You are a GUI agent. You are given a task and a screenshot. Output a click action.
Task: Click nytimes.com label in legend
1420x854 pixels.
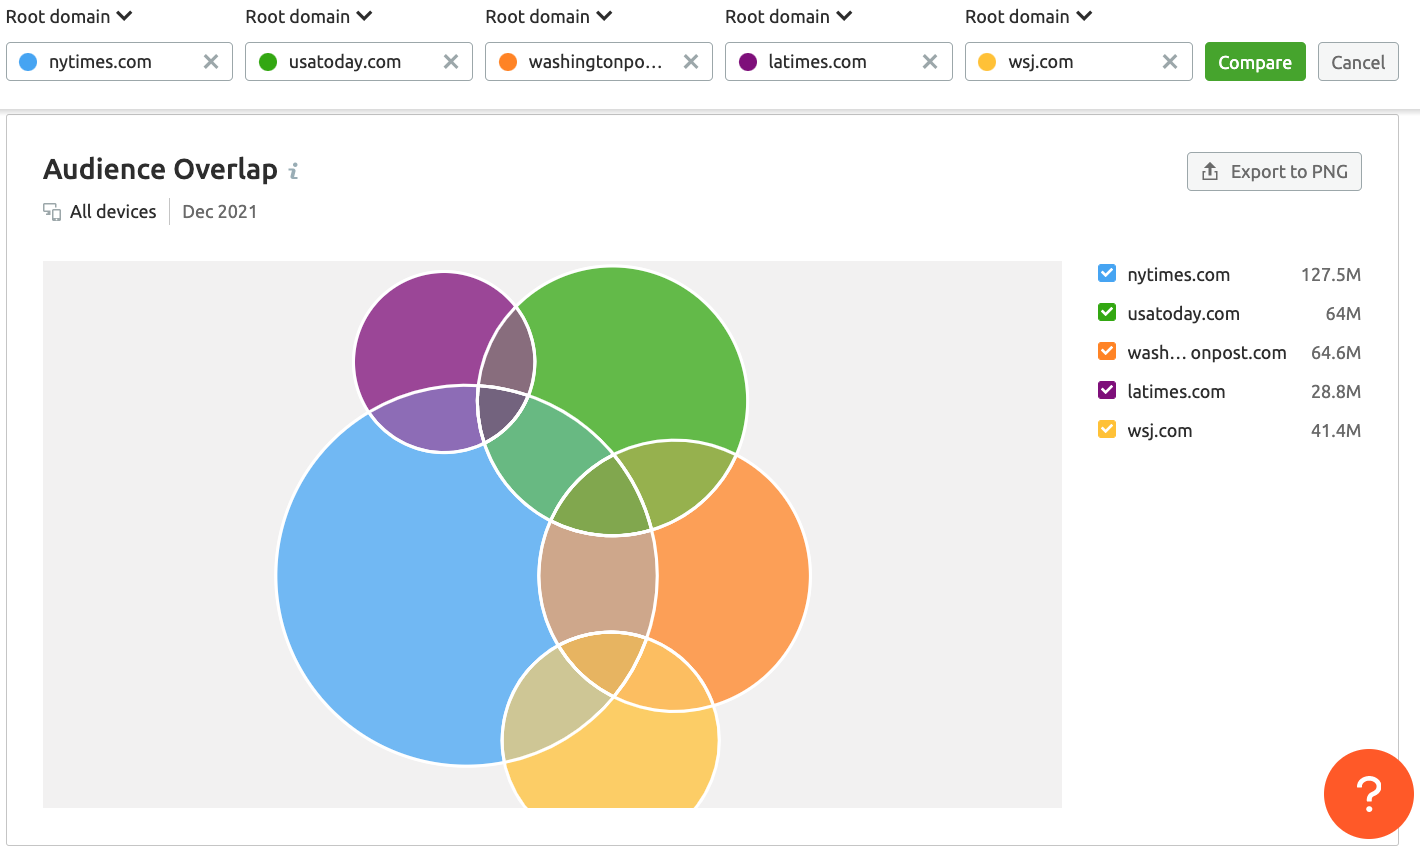[1178, 274]
